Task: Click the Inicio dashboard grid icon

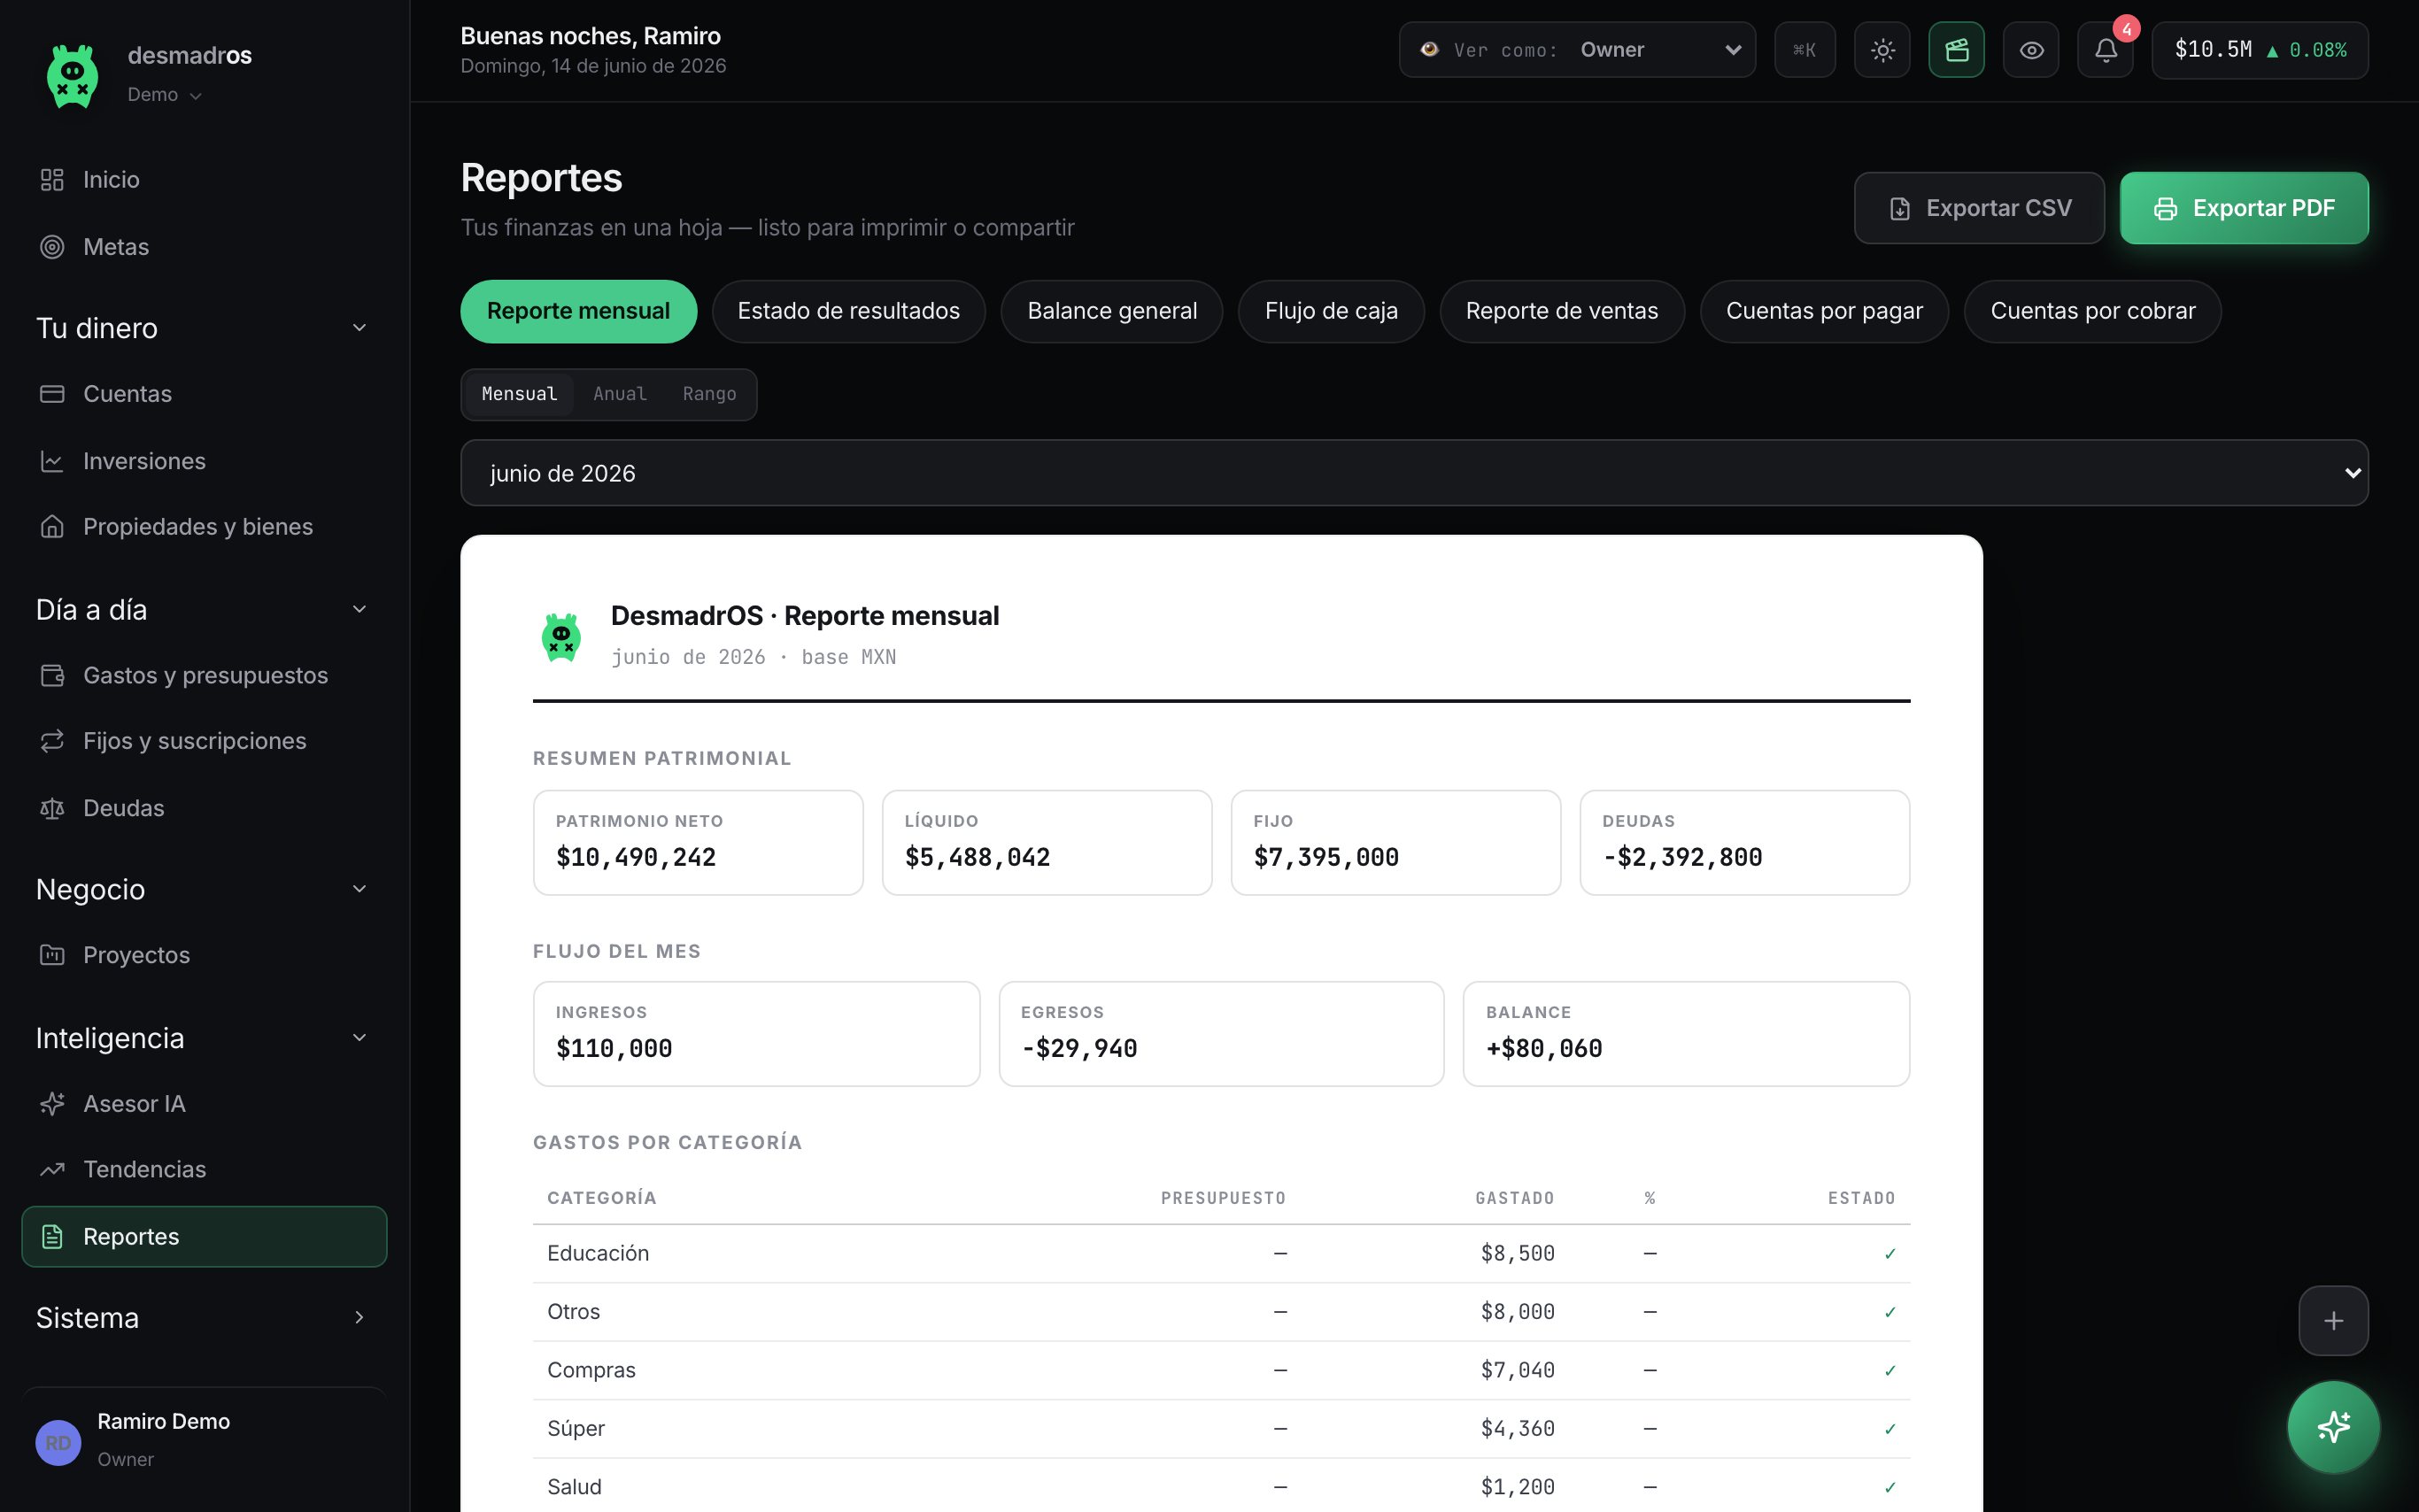Action: (52, 180)
